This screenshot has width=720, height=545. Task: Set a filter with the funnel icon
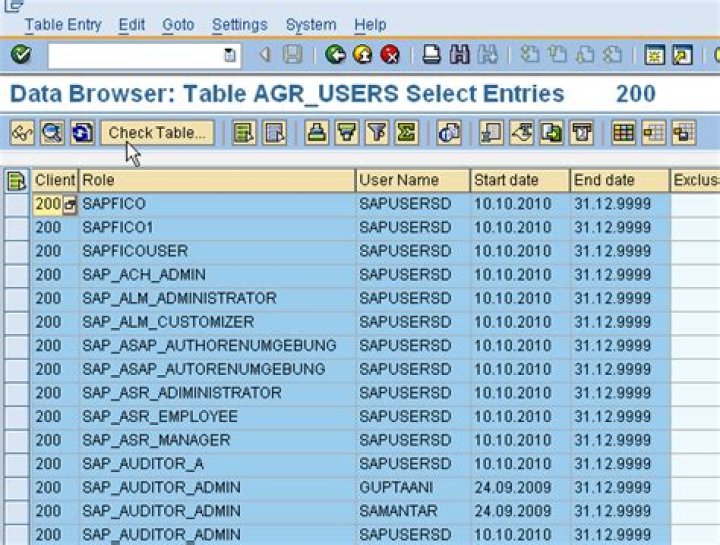point(377,133)
